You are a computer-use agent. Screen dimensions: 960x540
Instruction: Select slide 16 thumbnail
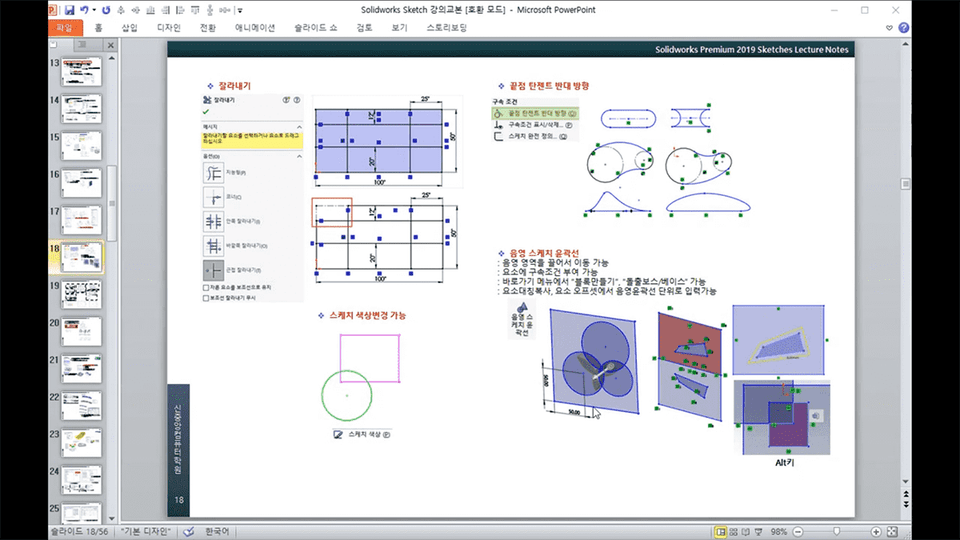point(81,183)
